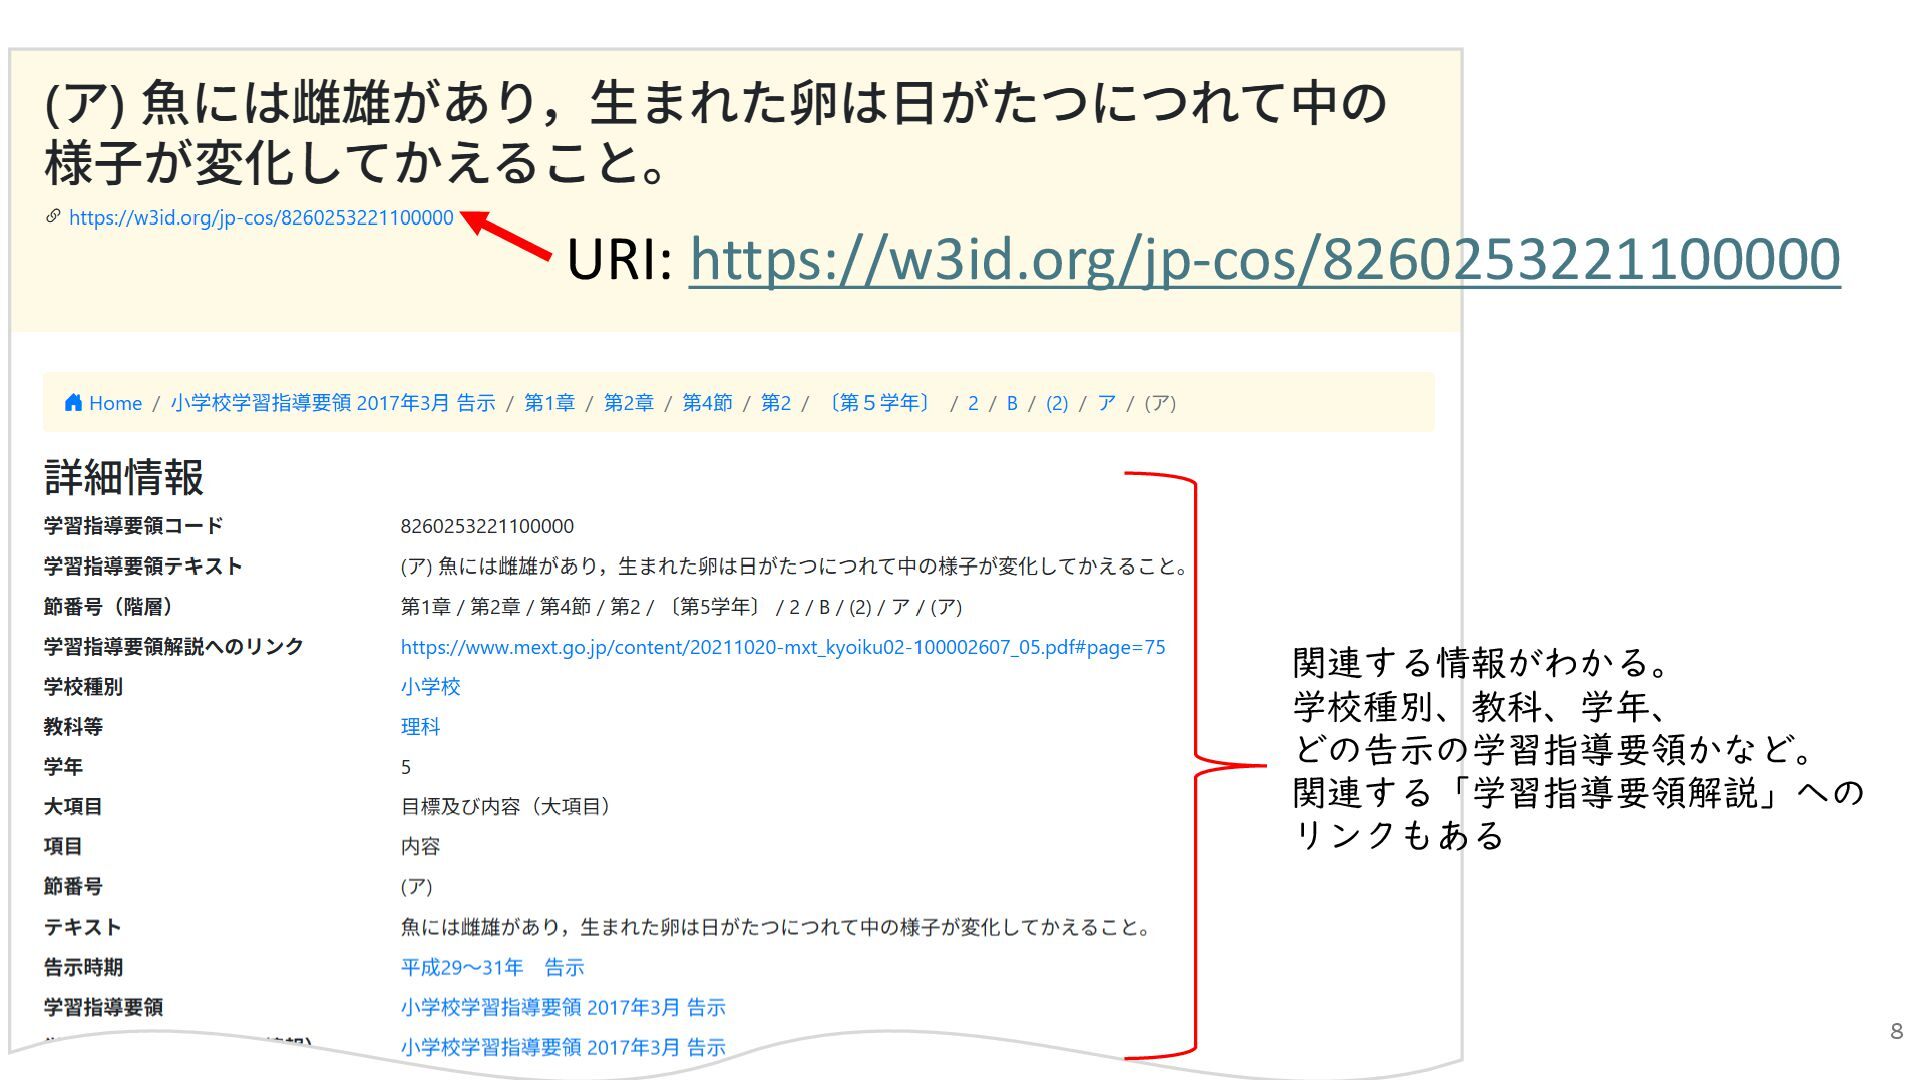
Task: Open 〔第５学年〕 breadcrumb link
Action: click(880, 403)
